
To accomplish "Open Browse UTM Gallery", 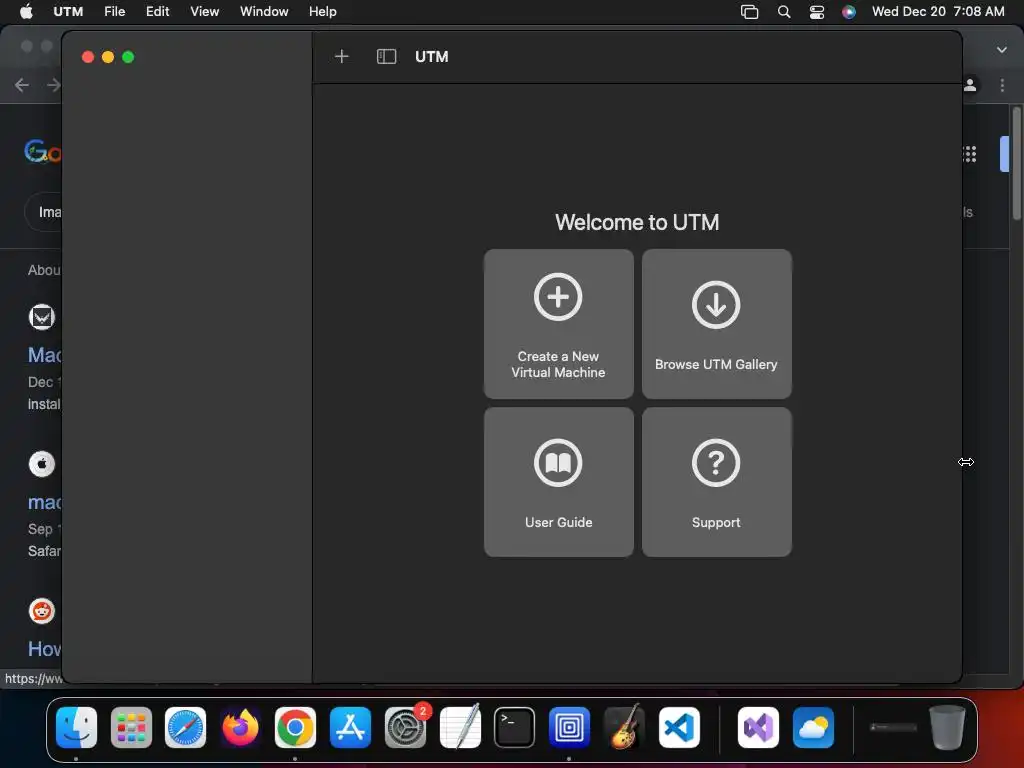I will 716,324.
